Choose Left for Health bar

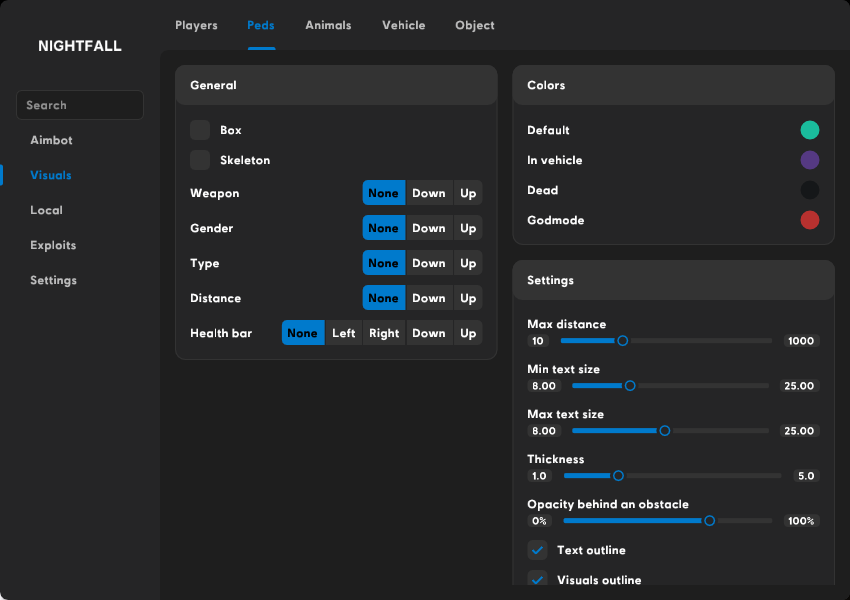click(x=344, y=333)
